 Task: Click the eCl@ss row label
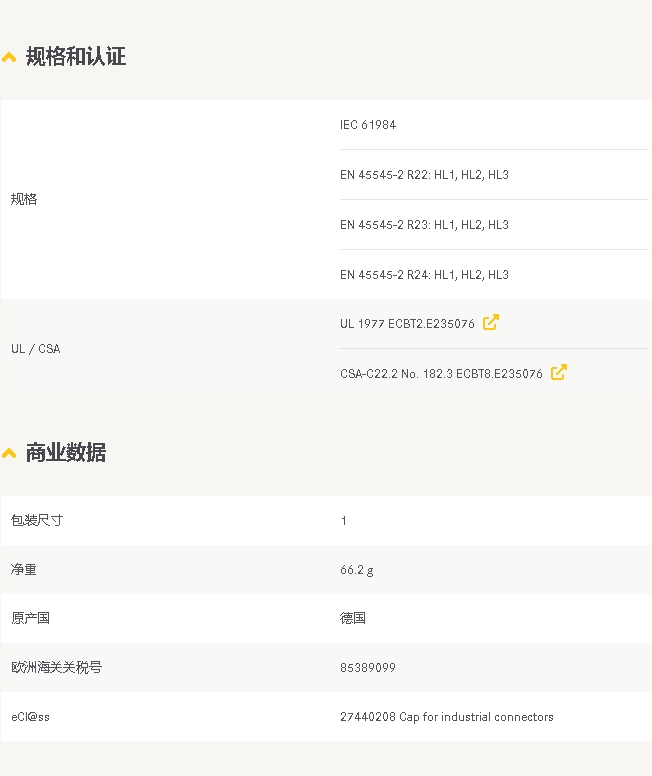(30, 717)
